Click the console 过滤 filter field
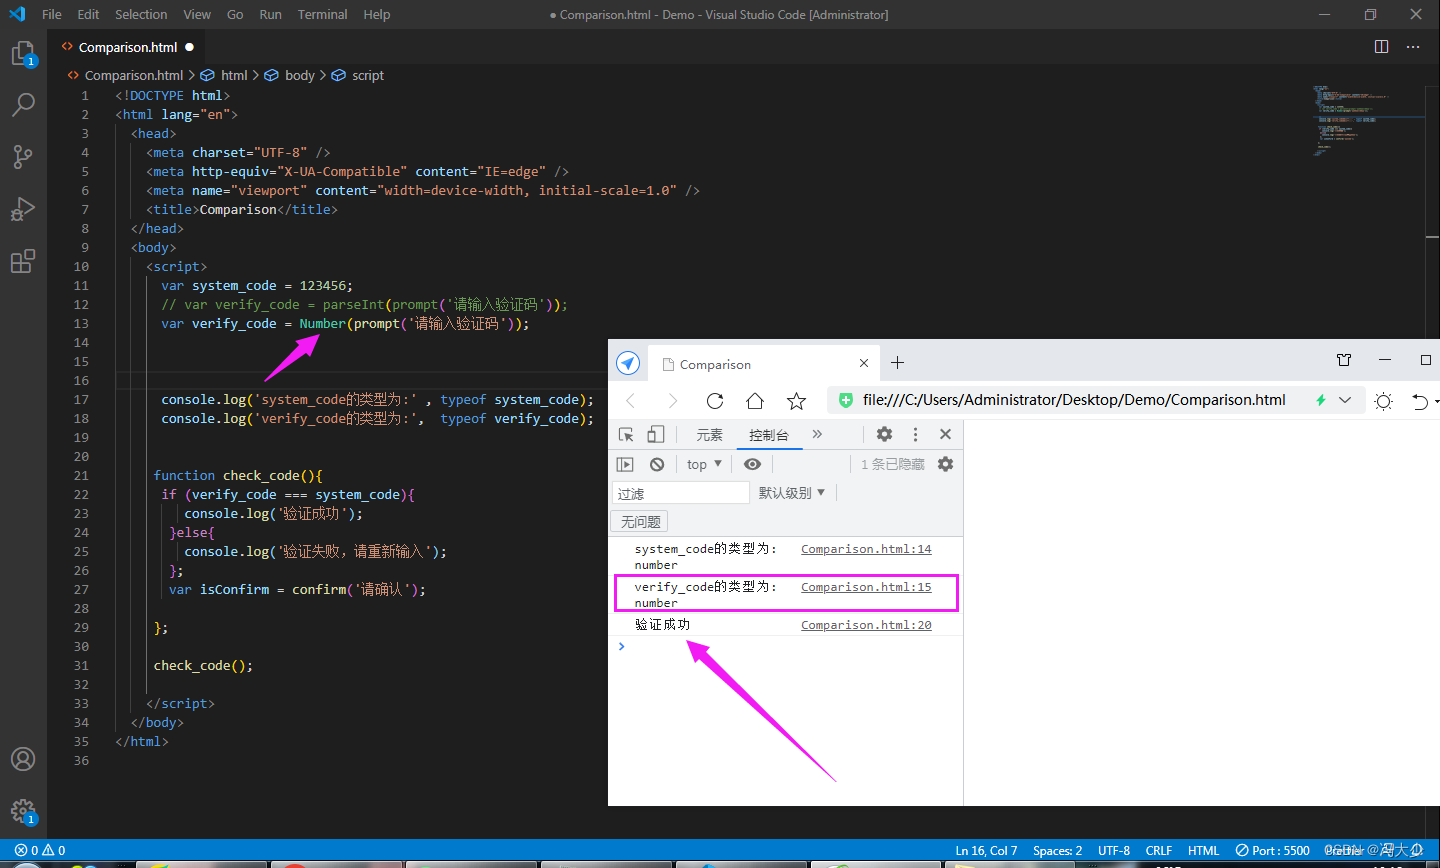The image size is (1440, 868). pyautogui.click(x=681, y=493)
